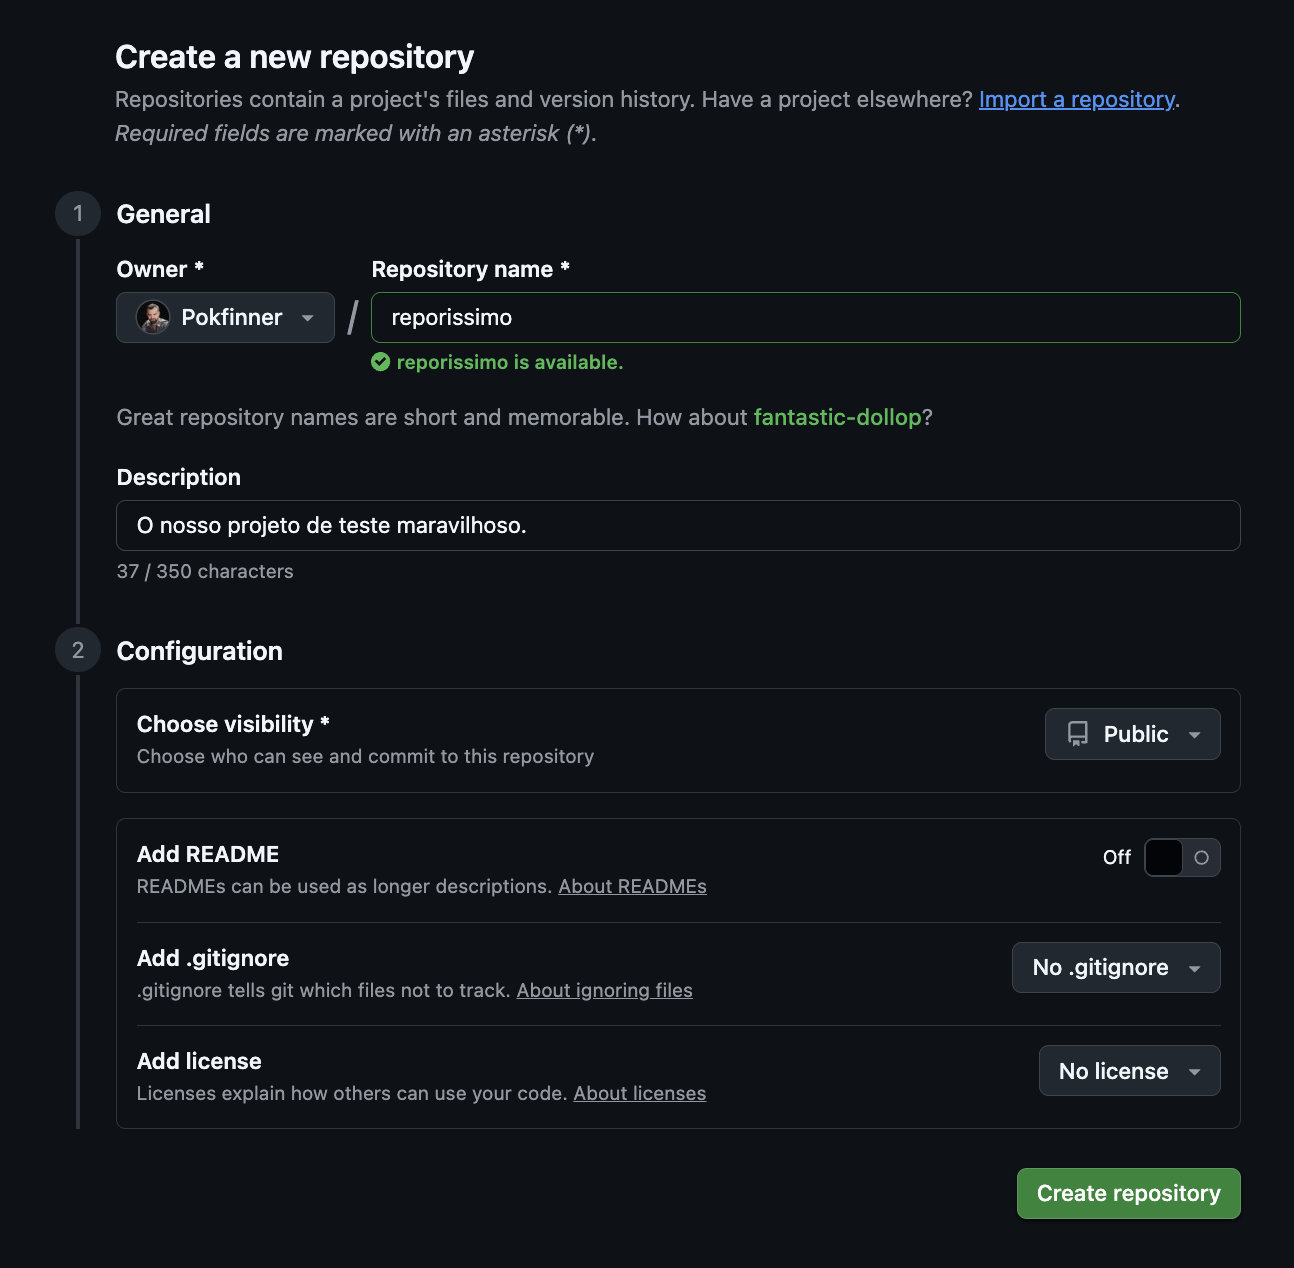Open the Import a repository link

click(x=1076, y=100)
